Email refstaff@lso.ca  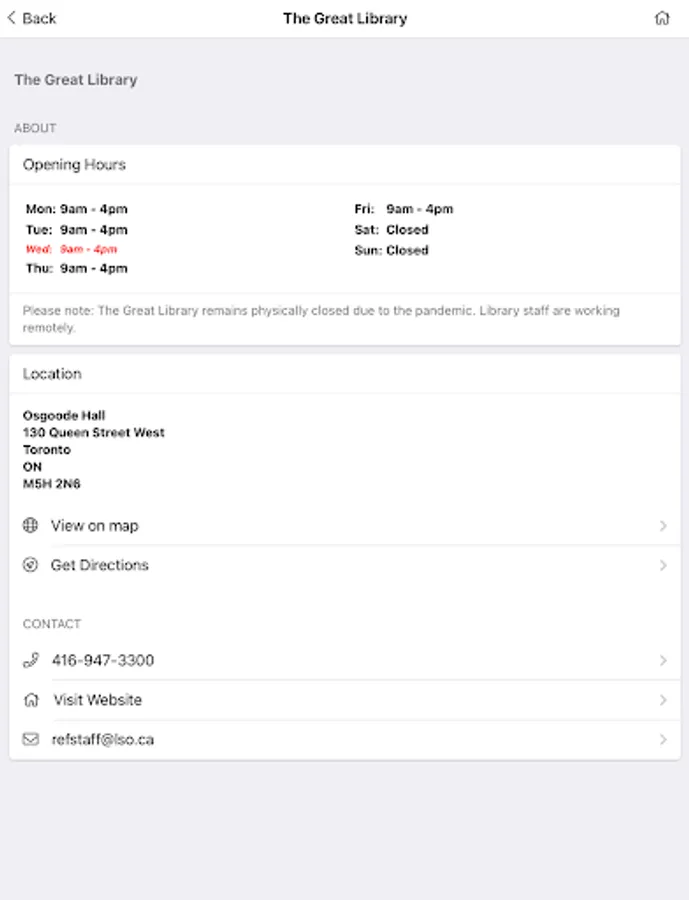[103, 740]
